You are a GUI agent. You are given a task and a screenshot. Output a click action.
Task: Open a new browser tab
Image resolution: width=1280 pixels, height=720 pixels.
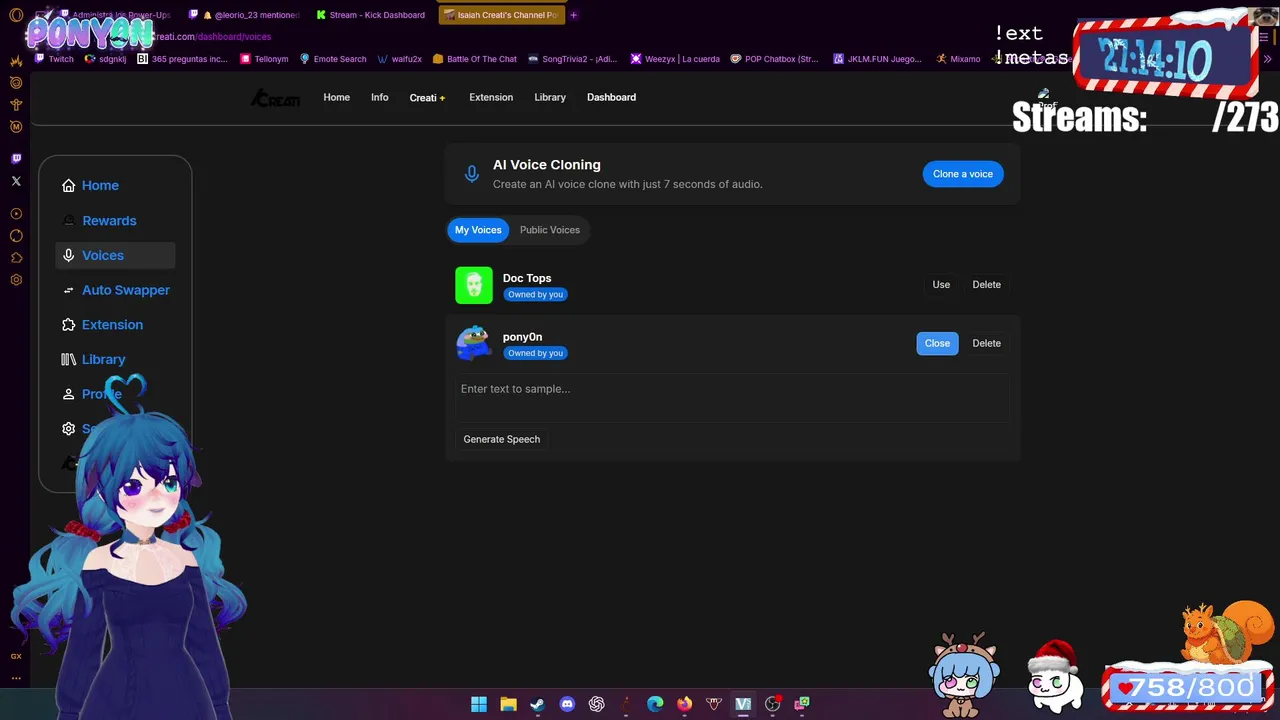pyautogui.click(x=574, y=15)
